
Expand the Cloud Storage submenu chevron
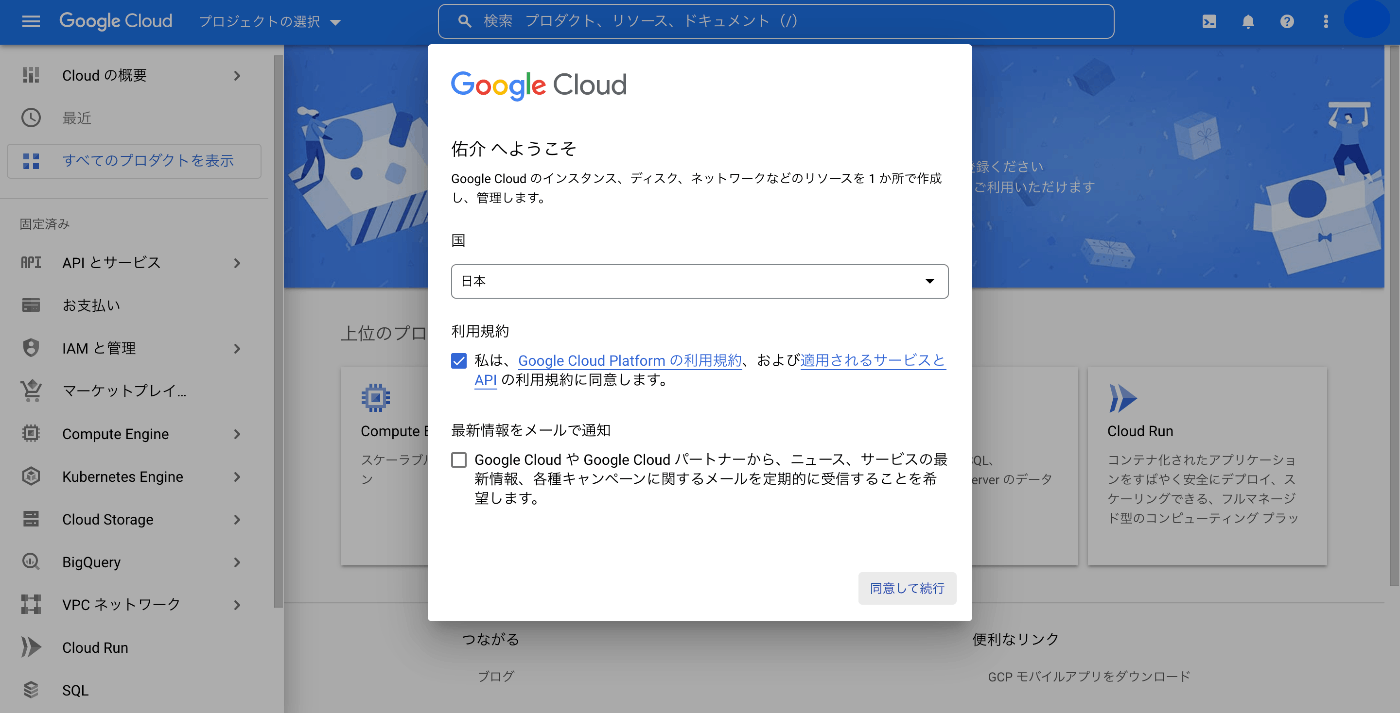point(237,520)
